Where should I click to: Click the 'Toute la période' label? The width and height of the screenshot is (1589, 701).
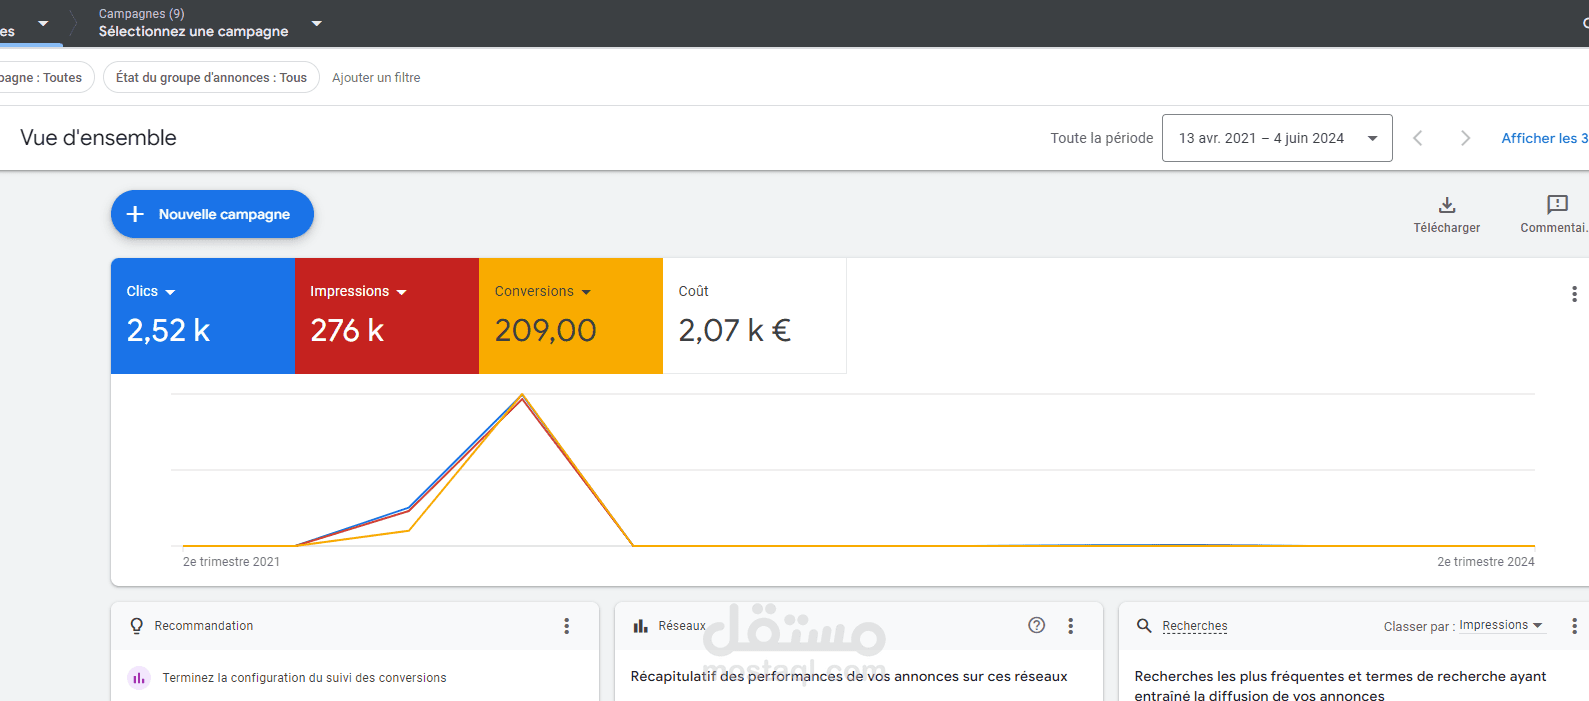(1101, 138)
